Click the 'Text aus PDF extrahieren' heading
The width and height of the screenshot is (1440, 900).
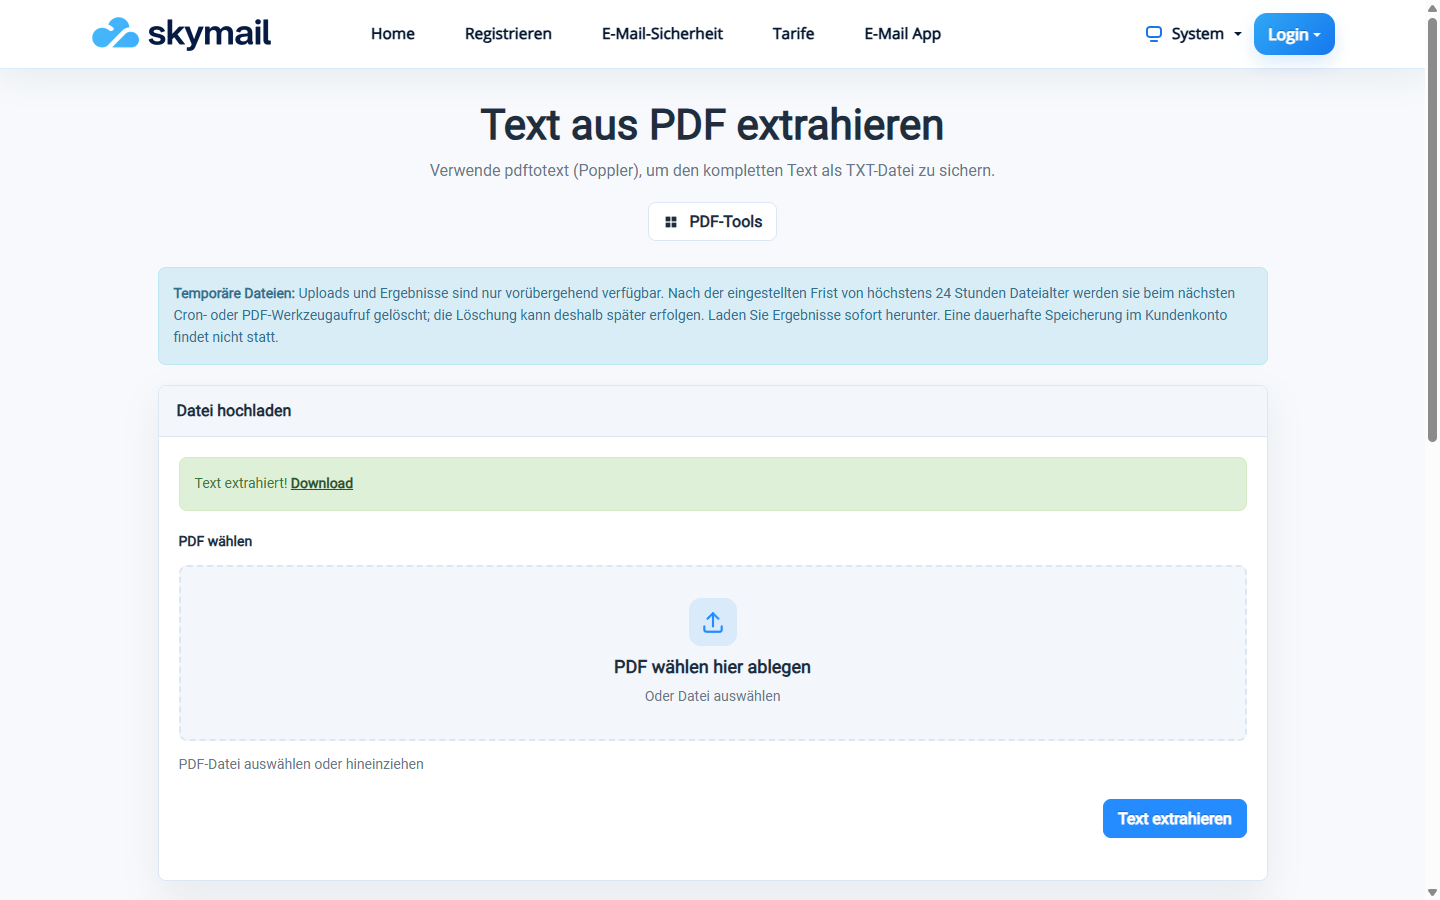tap(712, 125)
